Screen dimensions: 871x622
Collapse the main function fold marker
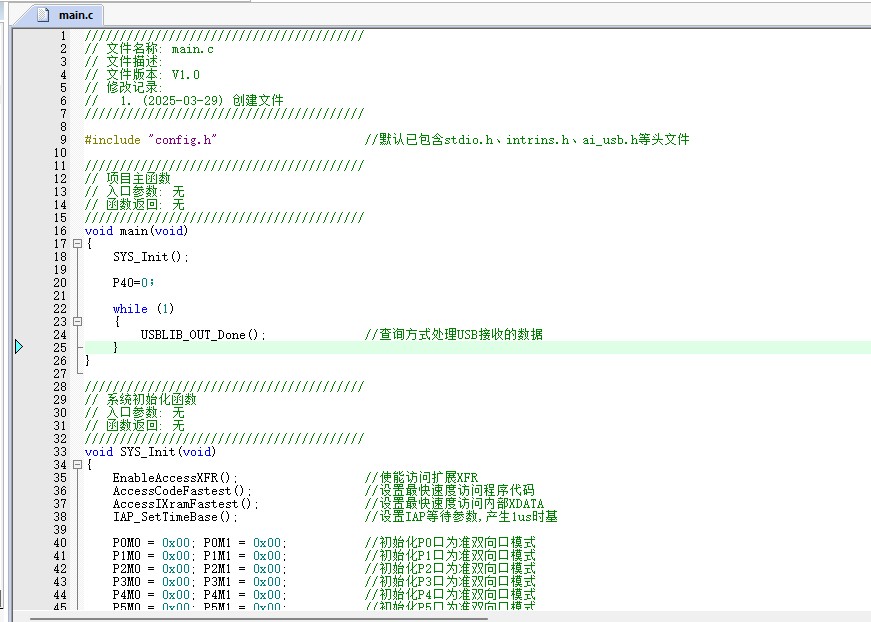(x=77, y=244)
